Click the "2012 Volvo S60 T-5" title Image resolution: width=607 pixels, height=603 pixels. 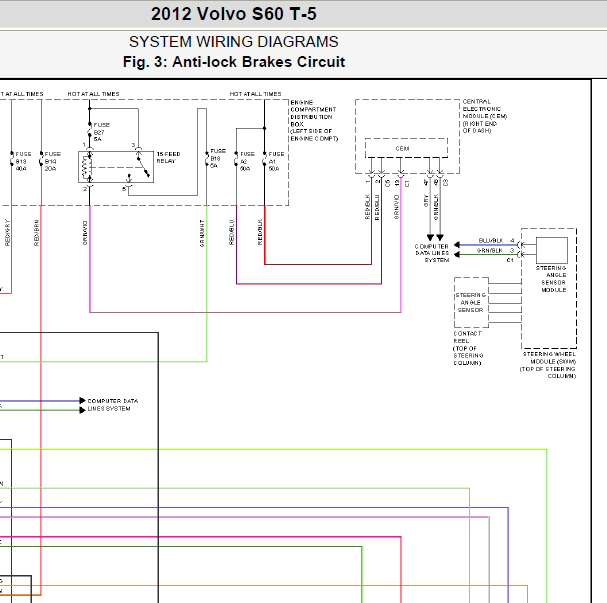click(x=234, y=14)
